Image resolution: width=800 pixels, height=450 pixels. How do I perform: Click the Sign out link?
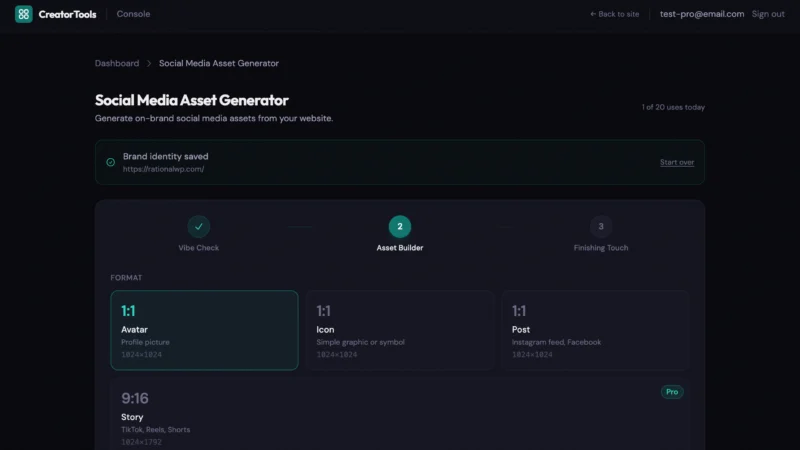pyautogui.click(x=768, y=14)
